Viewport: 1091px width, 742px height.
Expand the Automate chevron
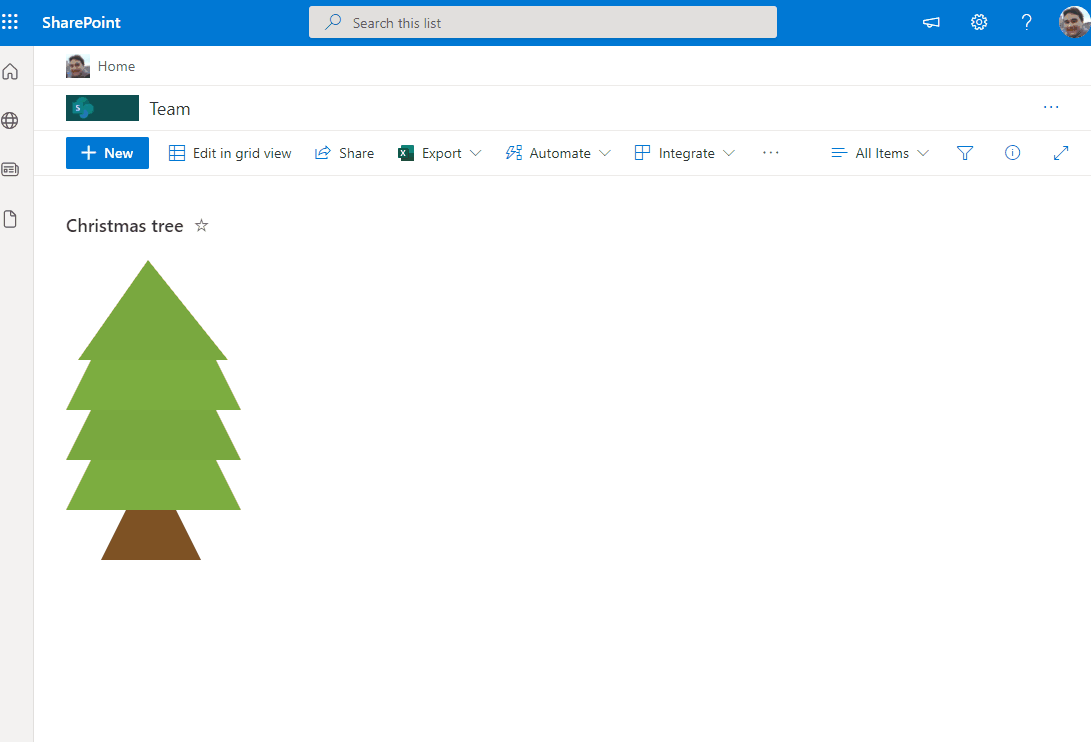click(x=605, y=153)
